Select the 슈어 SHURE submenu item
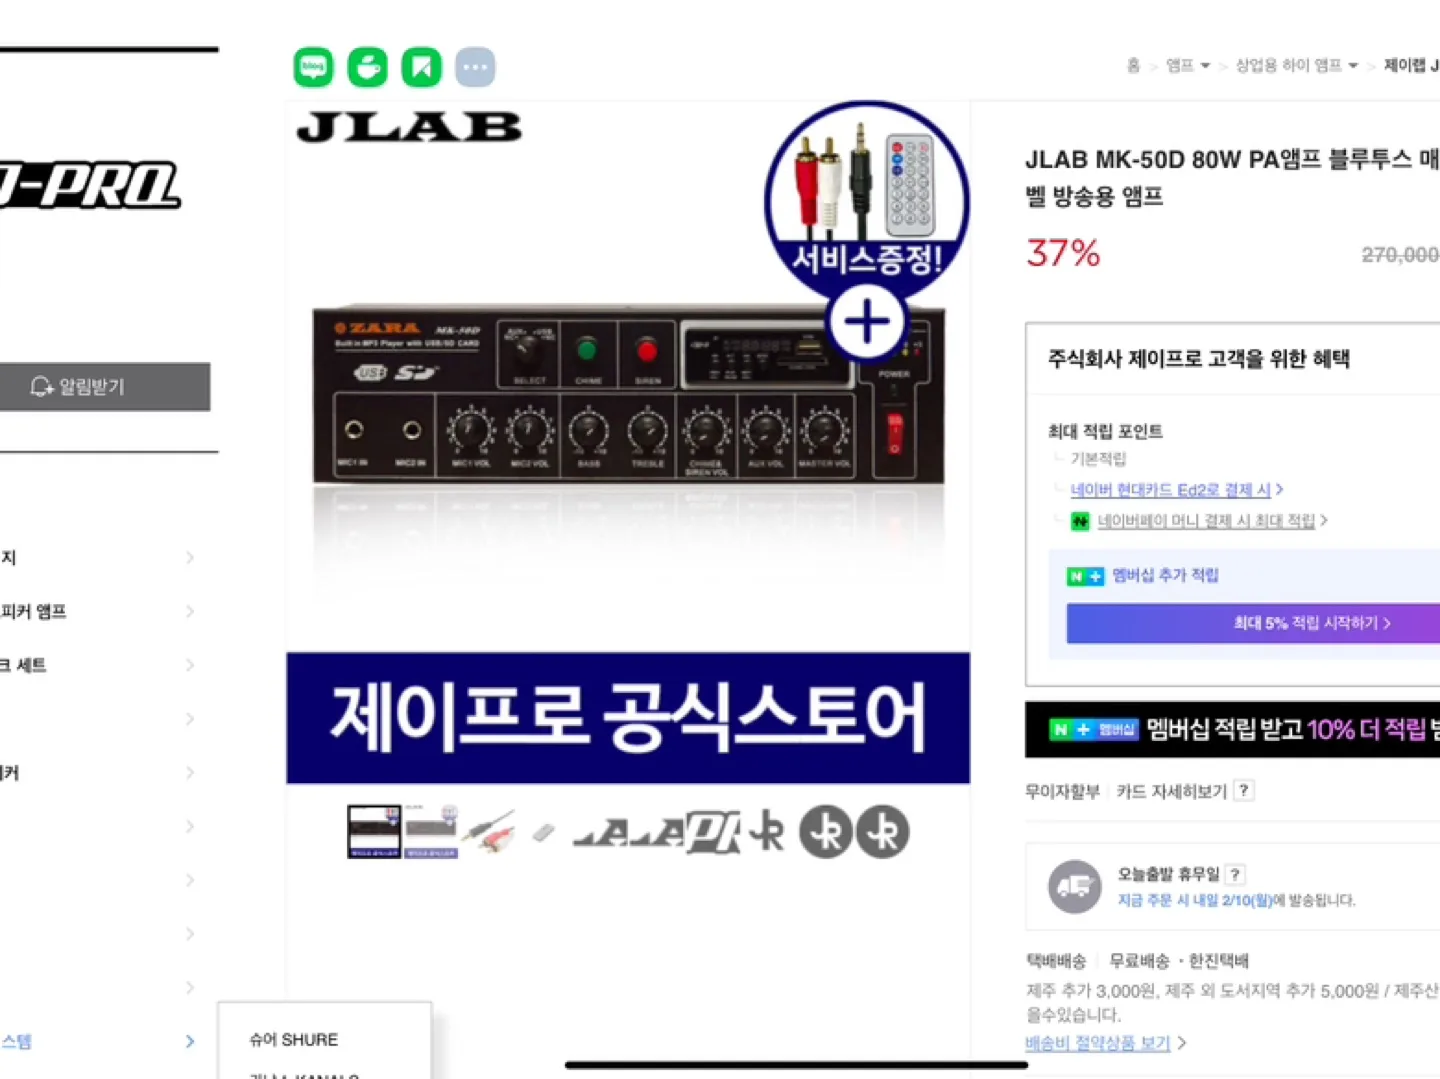The image size is (1440, 1079). (x=294, y=1039)
